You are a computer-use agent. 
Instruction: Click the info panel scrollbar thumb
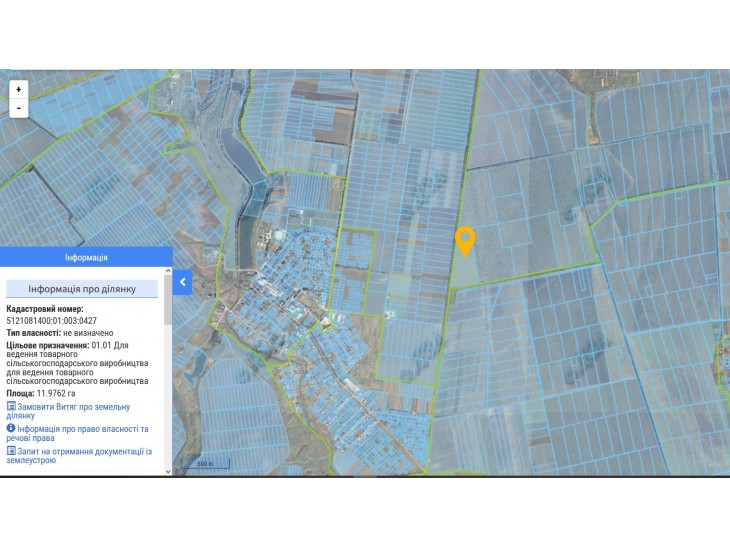168,300
